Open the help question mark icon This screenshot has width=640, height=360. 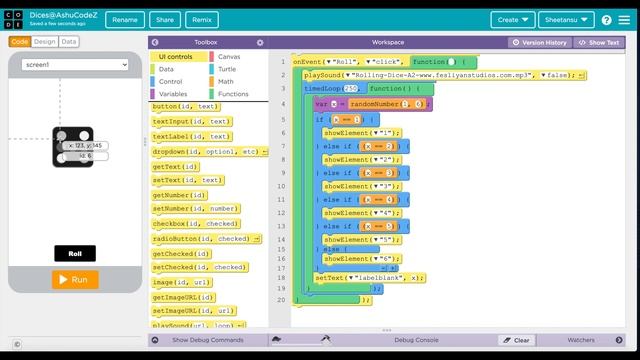coord(606,20)
